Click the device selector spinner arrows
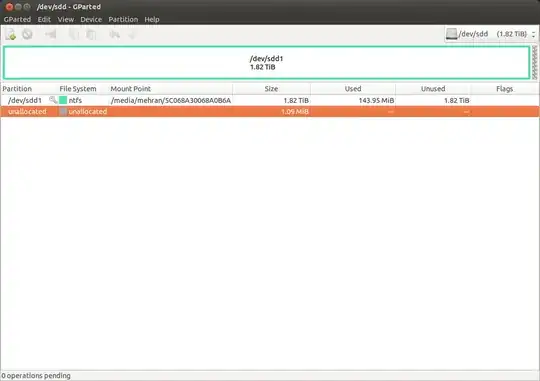The width and height of the screenshot is (540, 381). (x=533, y=34)
